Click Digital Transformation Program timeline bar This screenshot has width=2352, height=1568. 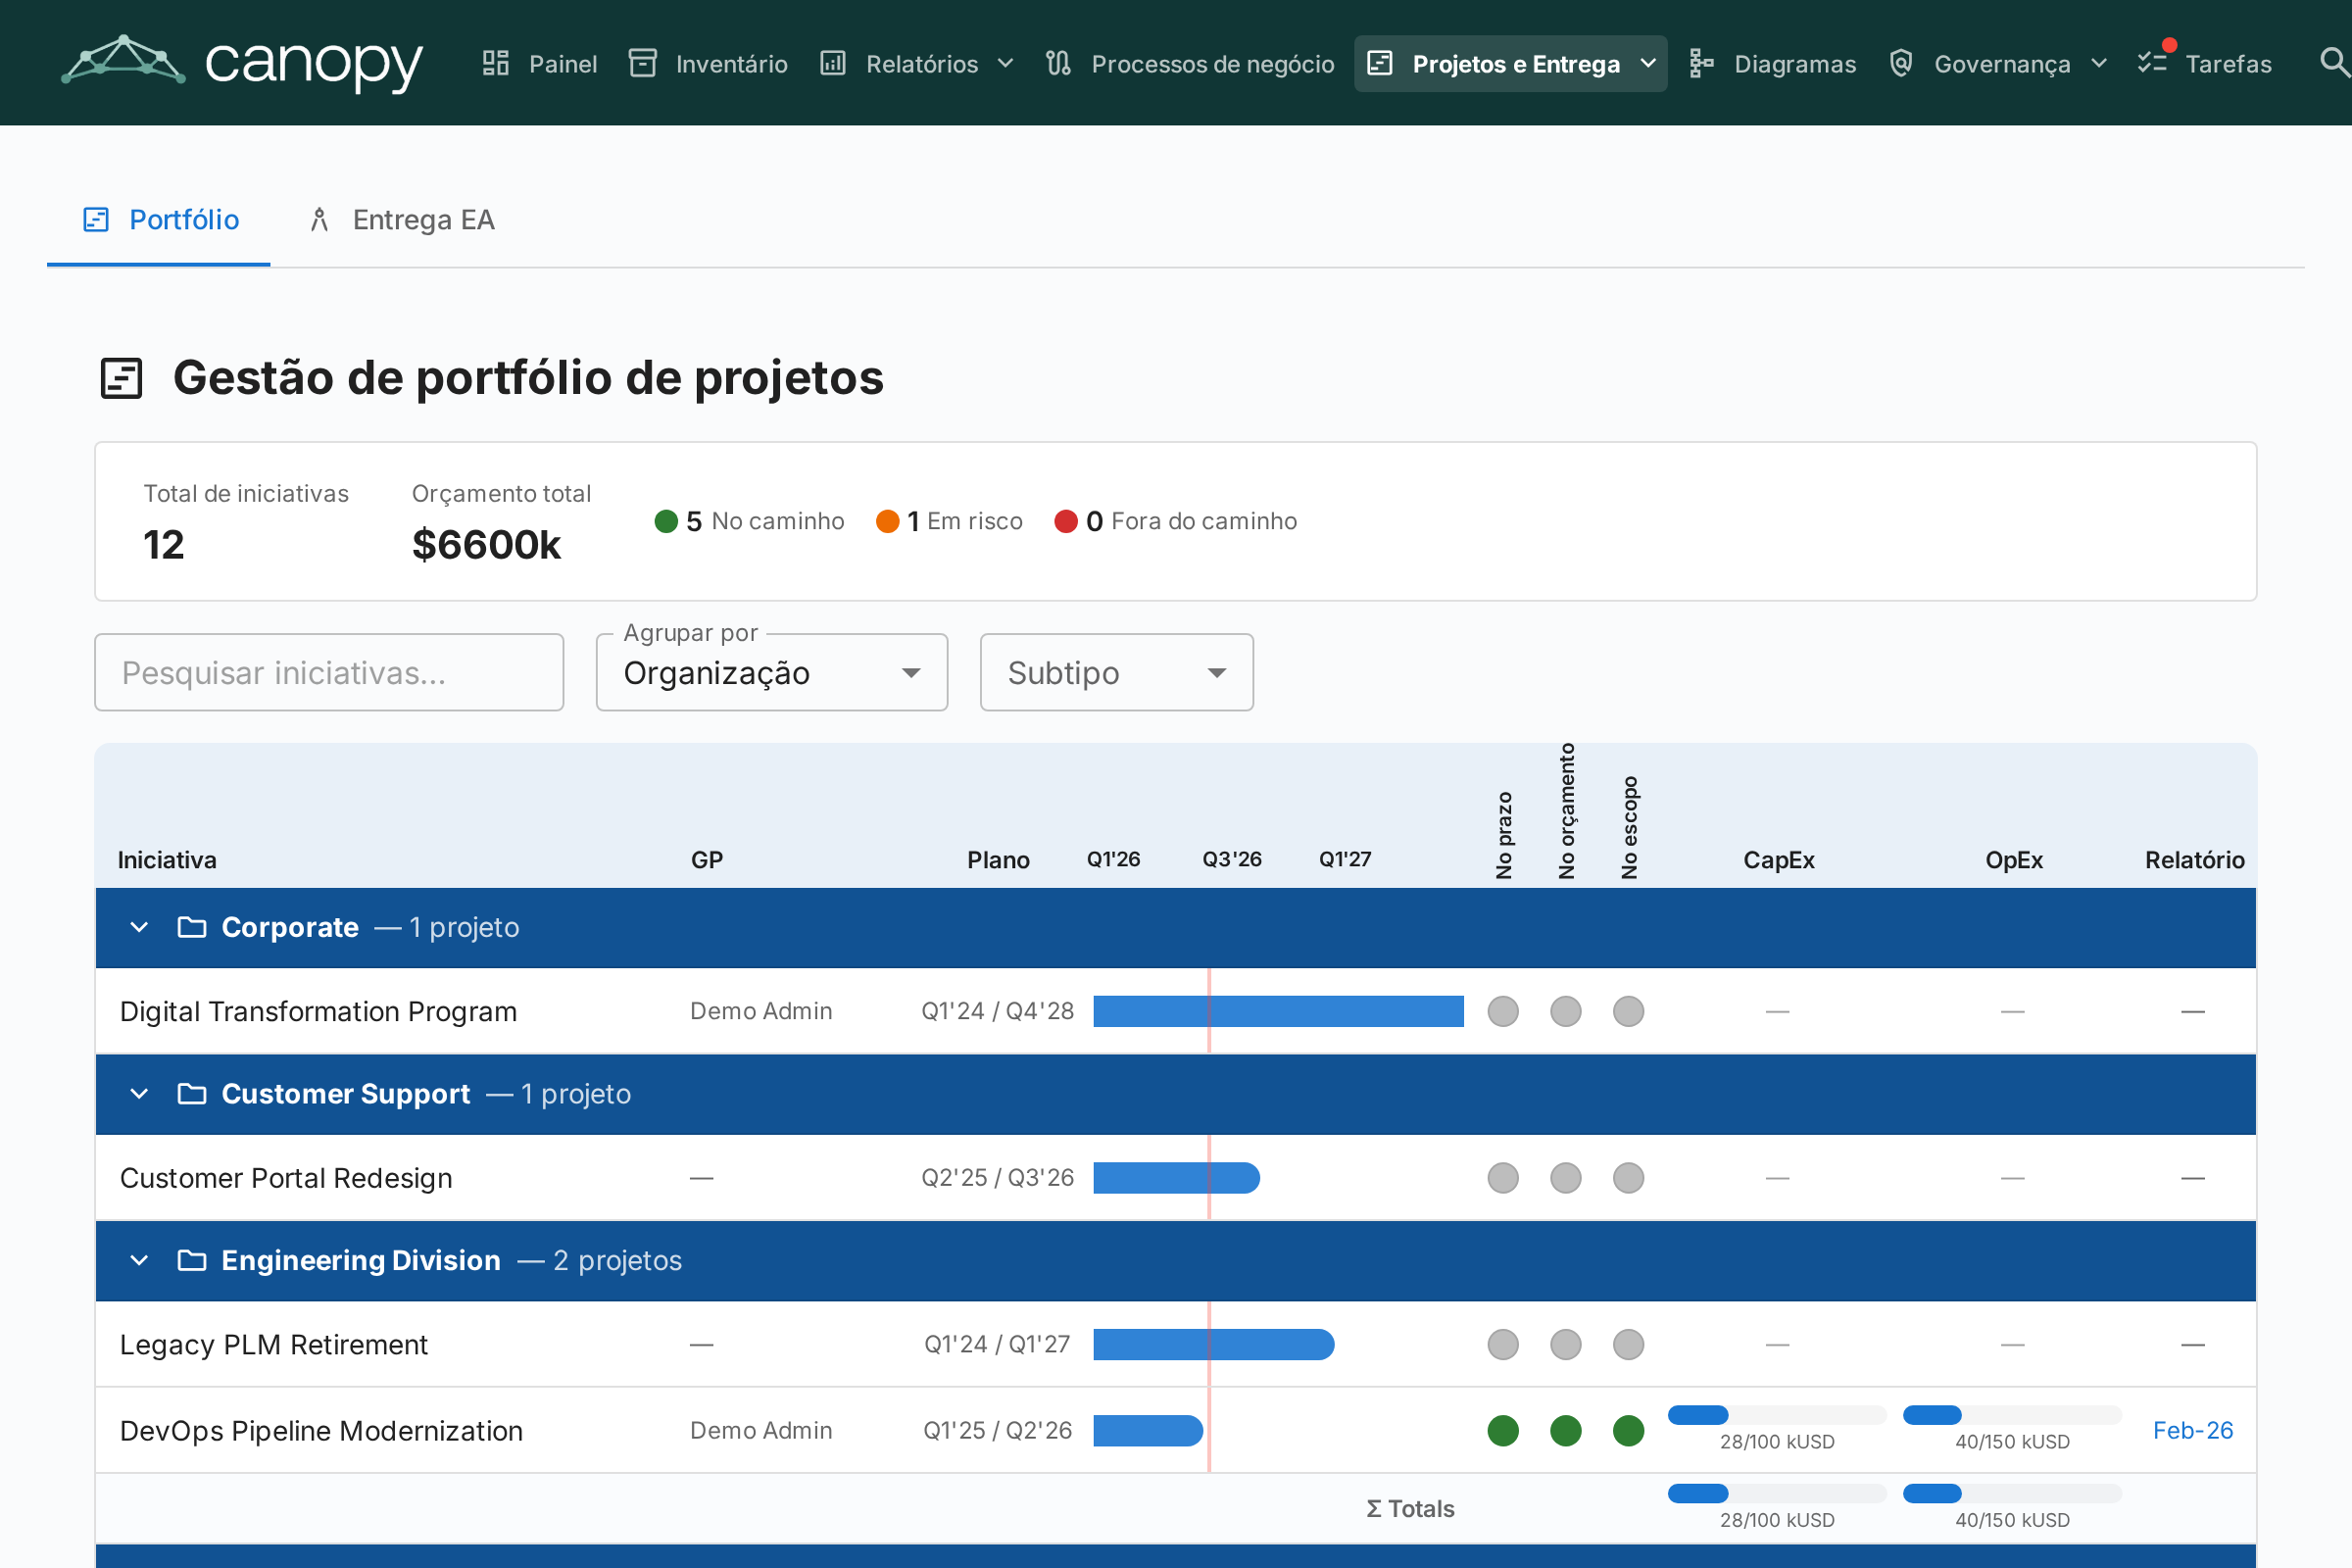1278,1011
